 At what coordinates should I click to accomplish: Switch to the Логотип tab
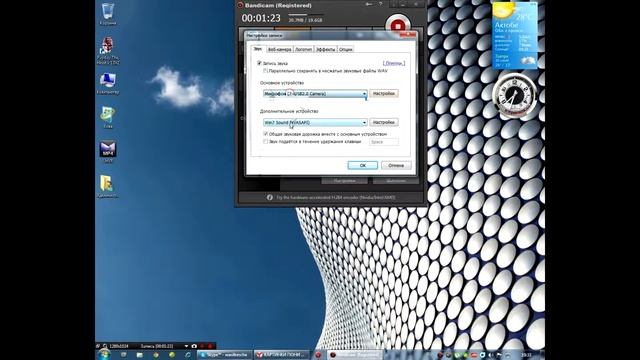point(303,49)
